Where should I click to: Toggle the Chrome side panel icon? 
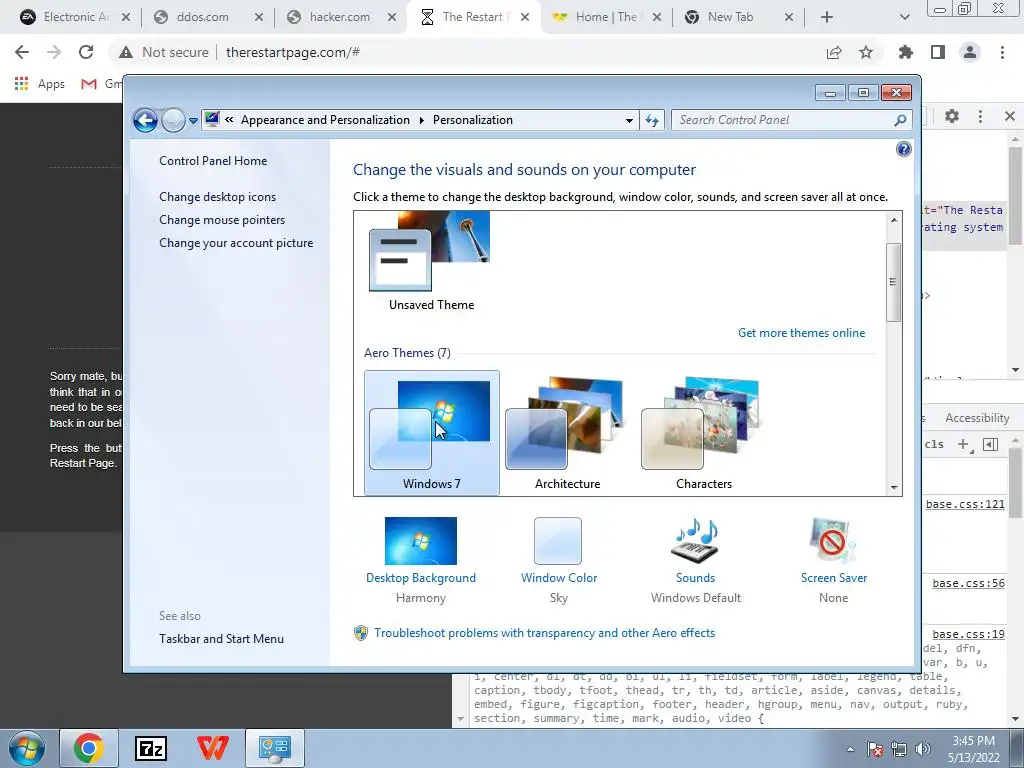coord(938,52)
